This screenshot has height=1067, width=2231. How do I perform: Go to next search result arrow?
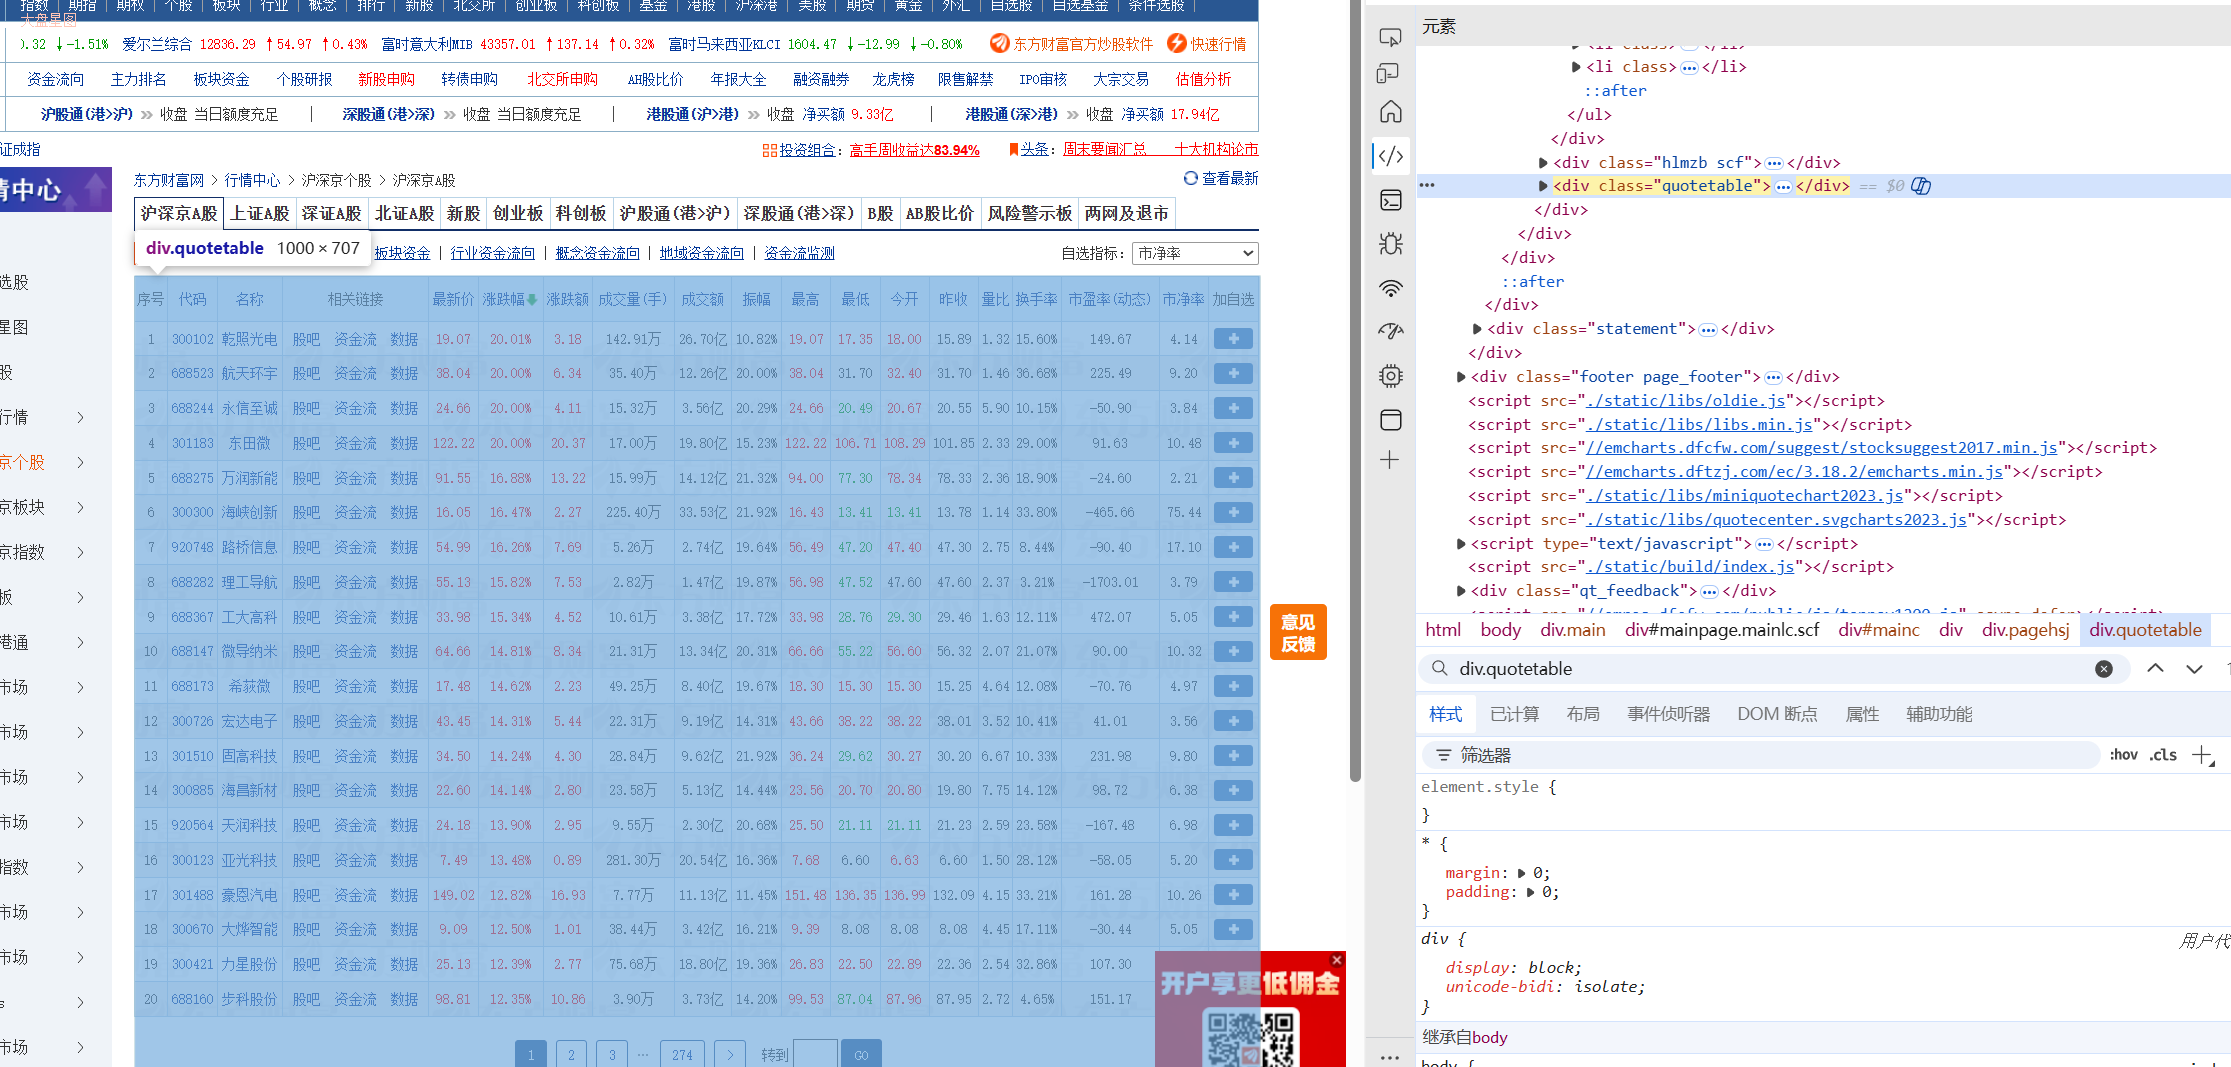2194,668
